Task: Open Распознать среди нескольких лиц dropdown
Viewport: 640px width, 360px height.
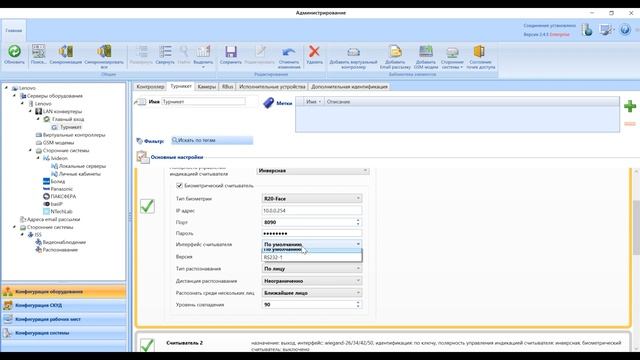Action: click(311, 293)
